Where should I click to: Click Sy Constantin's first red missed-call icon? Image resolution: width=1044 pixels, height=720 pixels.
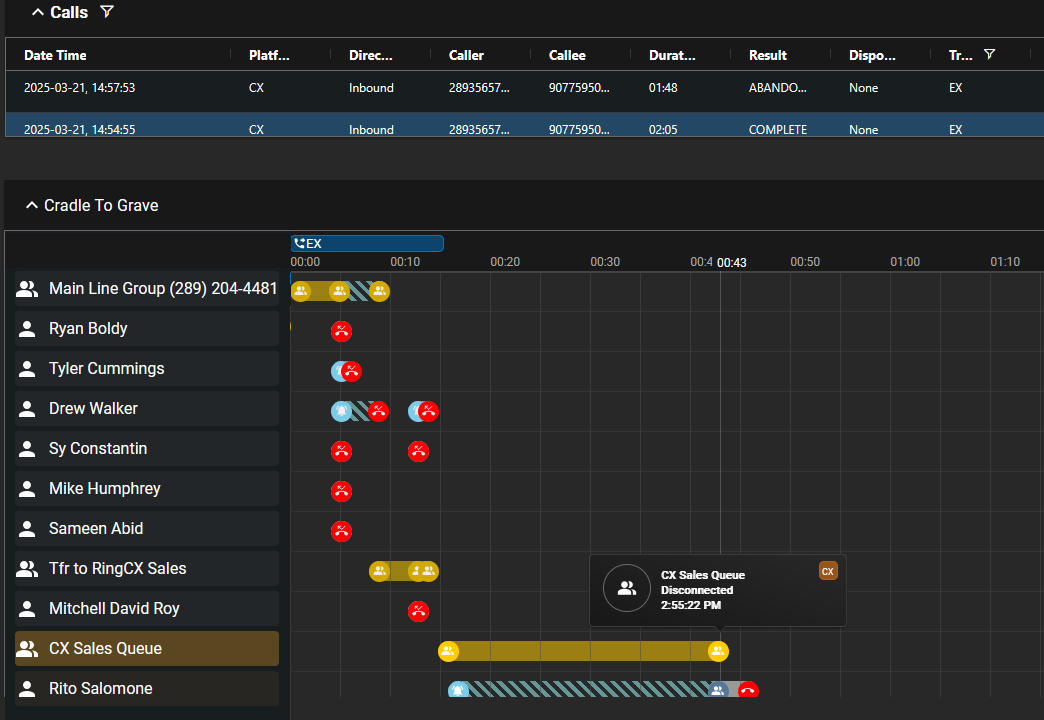342,451
